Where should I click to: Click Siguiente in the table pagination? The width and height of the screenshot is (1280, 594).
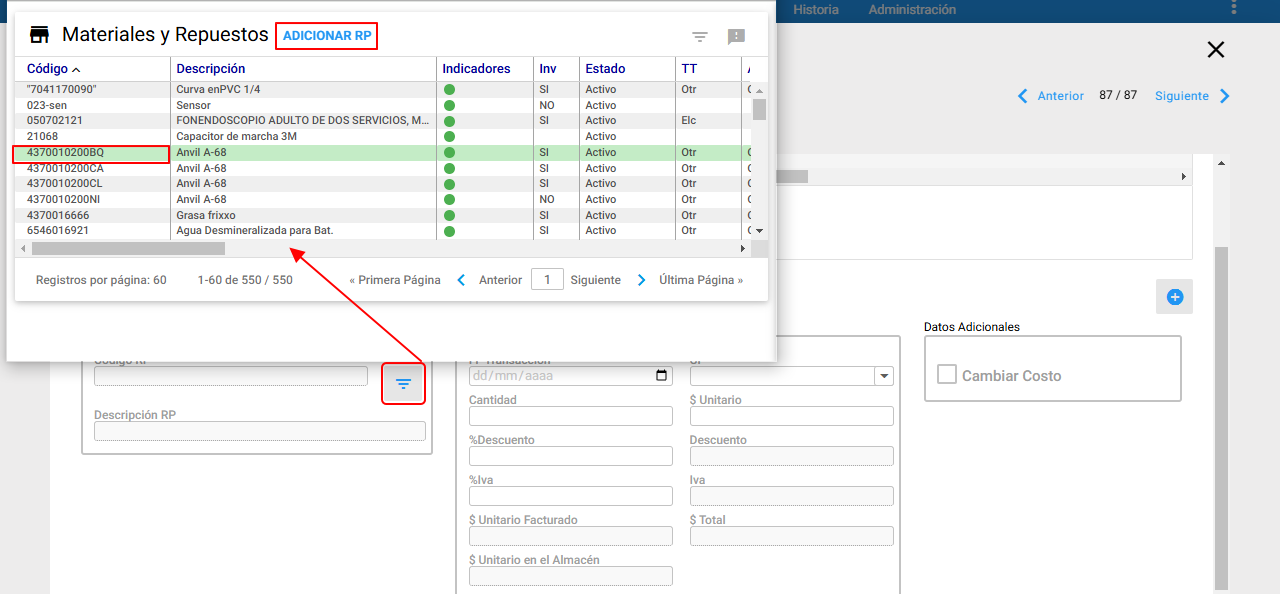click(x=596, y=280)
